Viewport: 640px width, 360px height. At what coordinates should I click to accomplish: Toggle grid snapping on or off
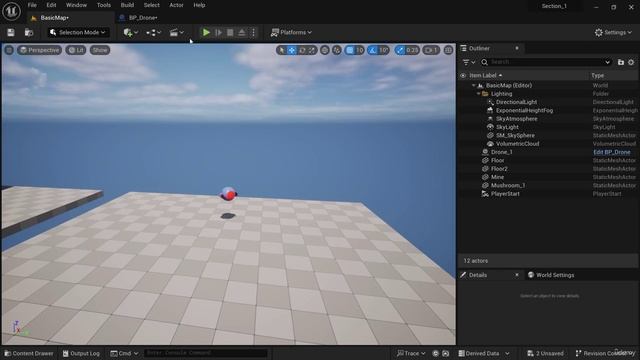click(350, 50)
